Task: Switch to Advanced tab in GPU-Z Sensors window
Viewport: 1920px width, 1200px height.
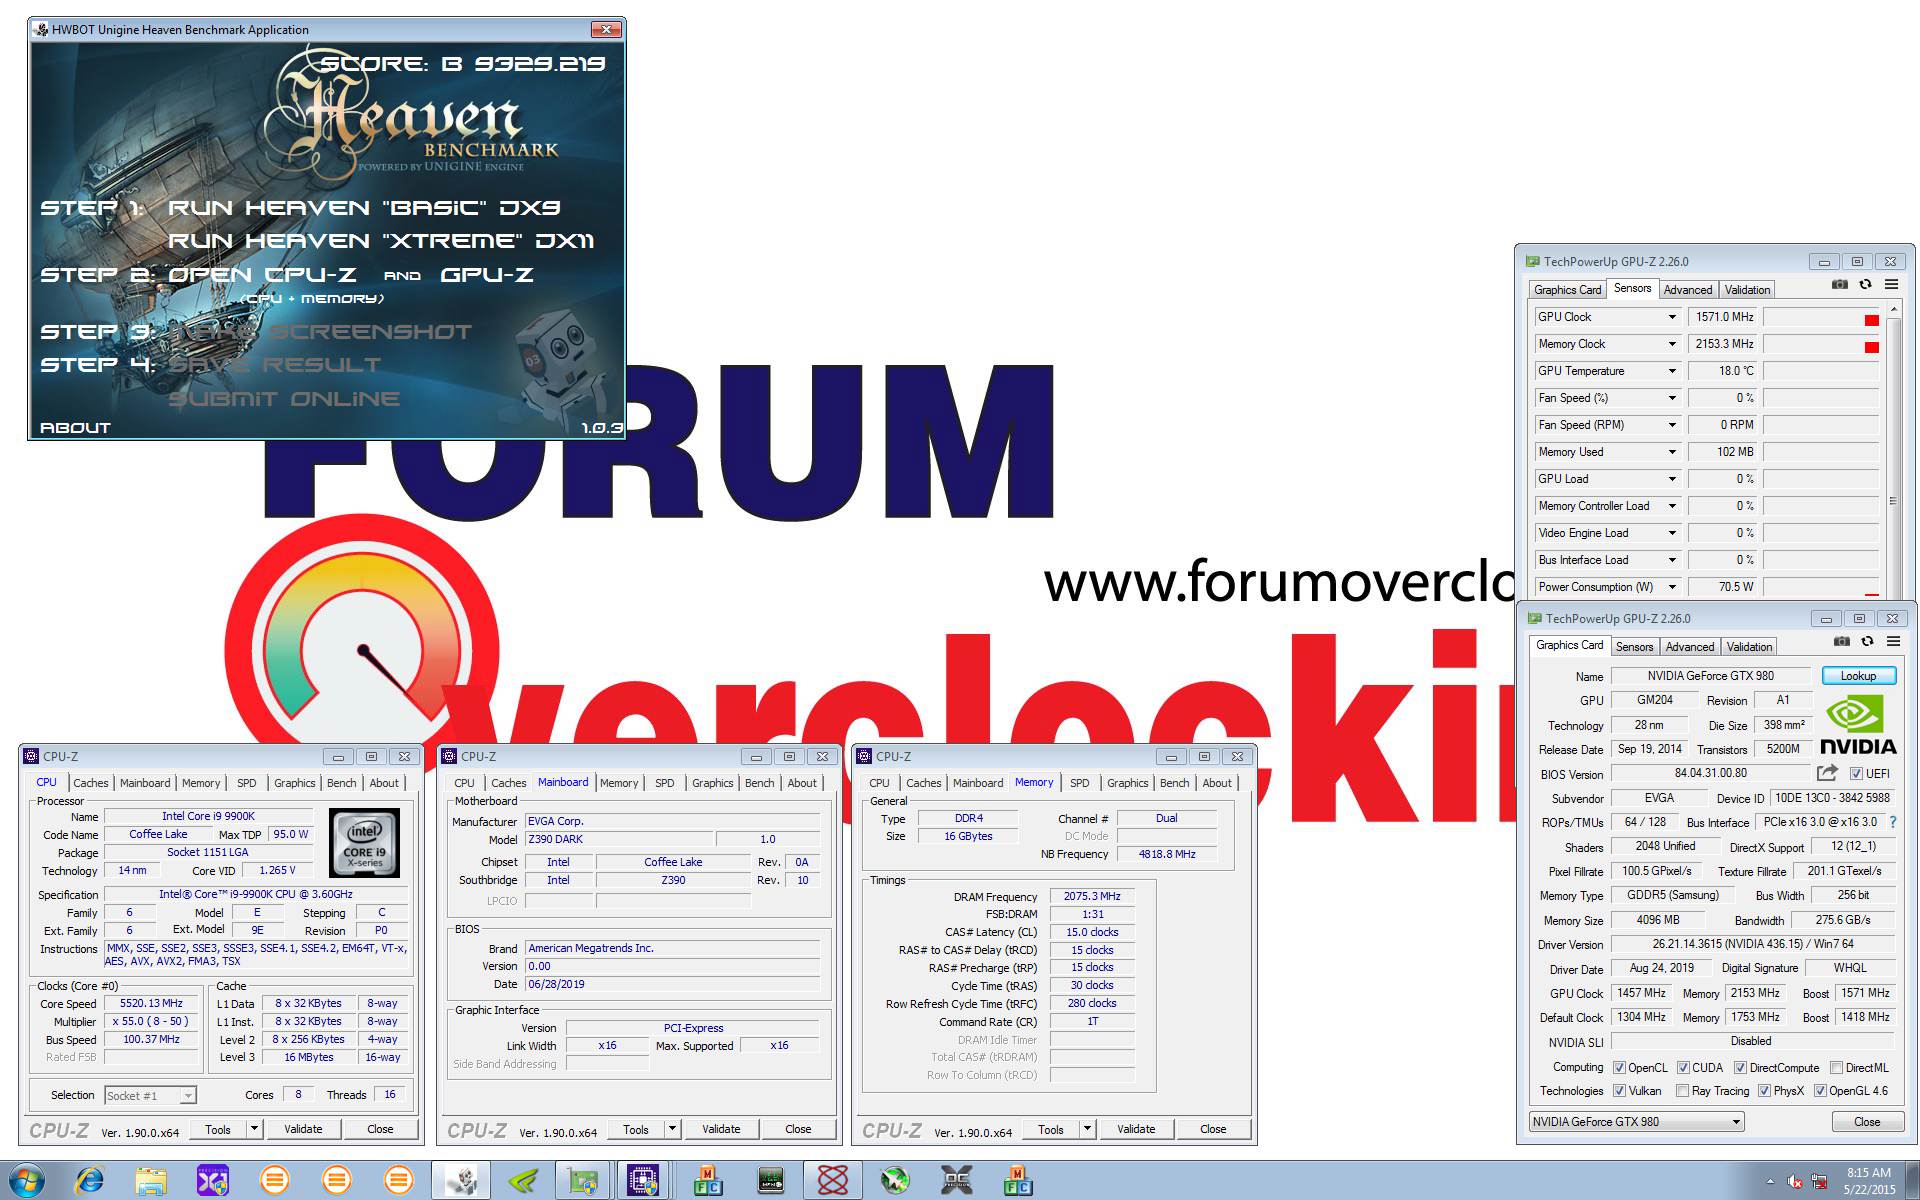Action: coord(1688,289)
